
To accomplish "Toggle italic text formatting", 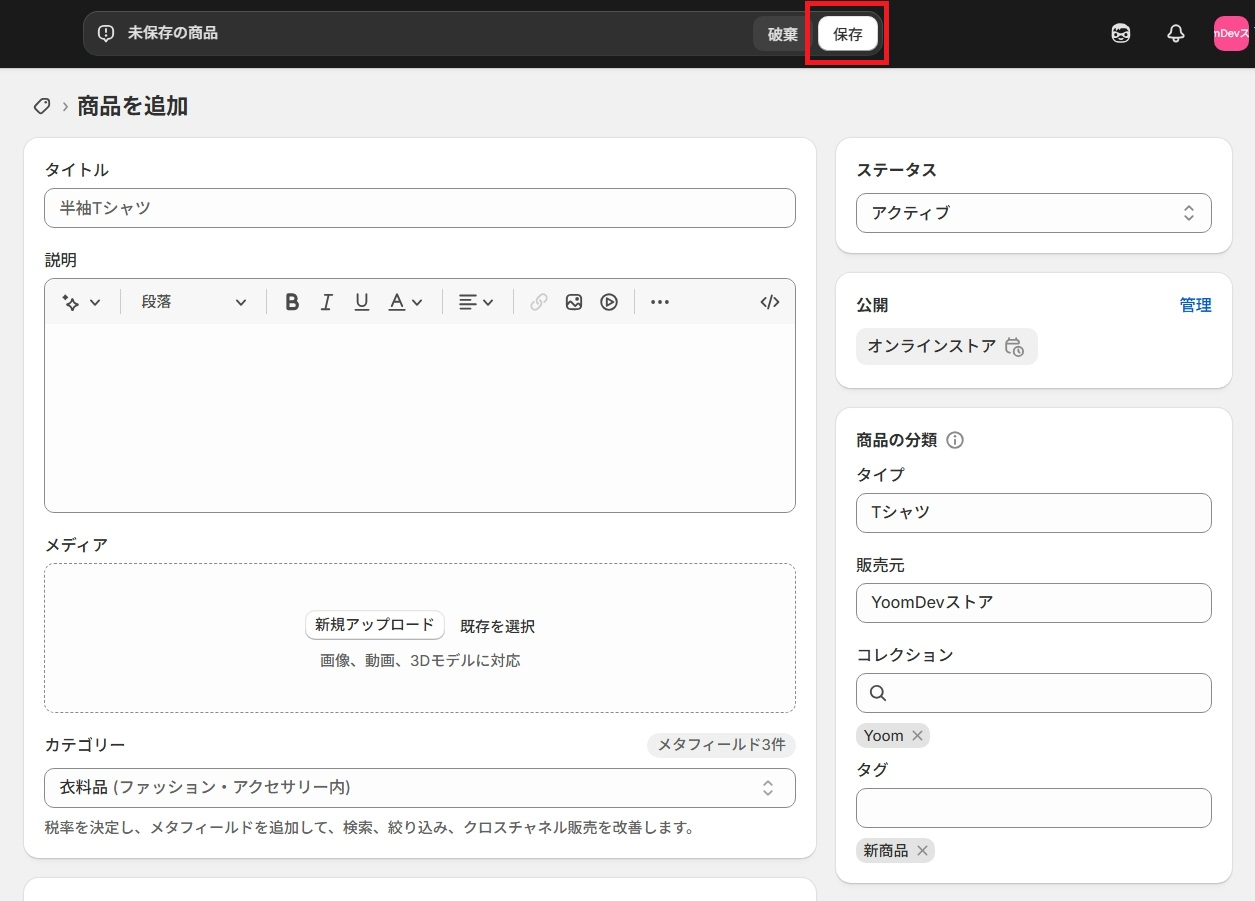I will pos(326,302).
